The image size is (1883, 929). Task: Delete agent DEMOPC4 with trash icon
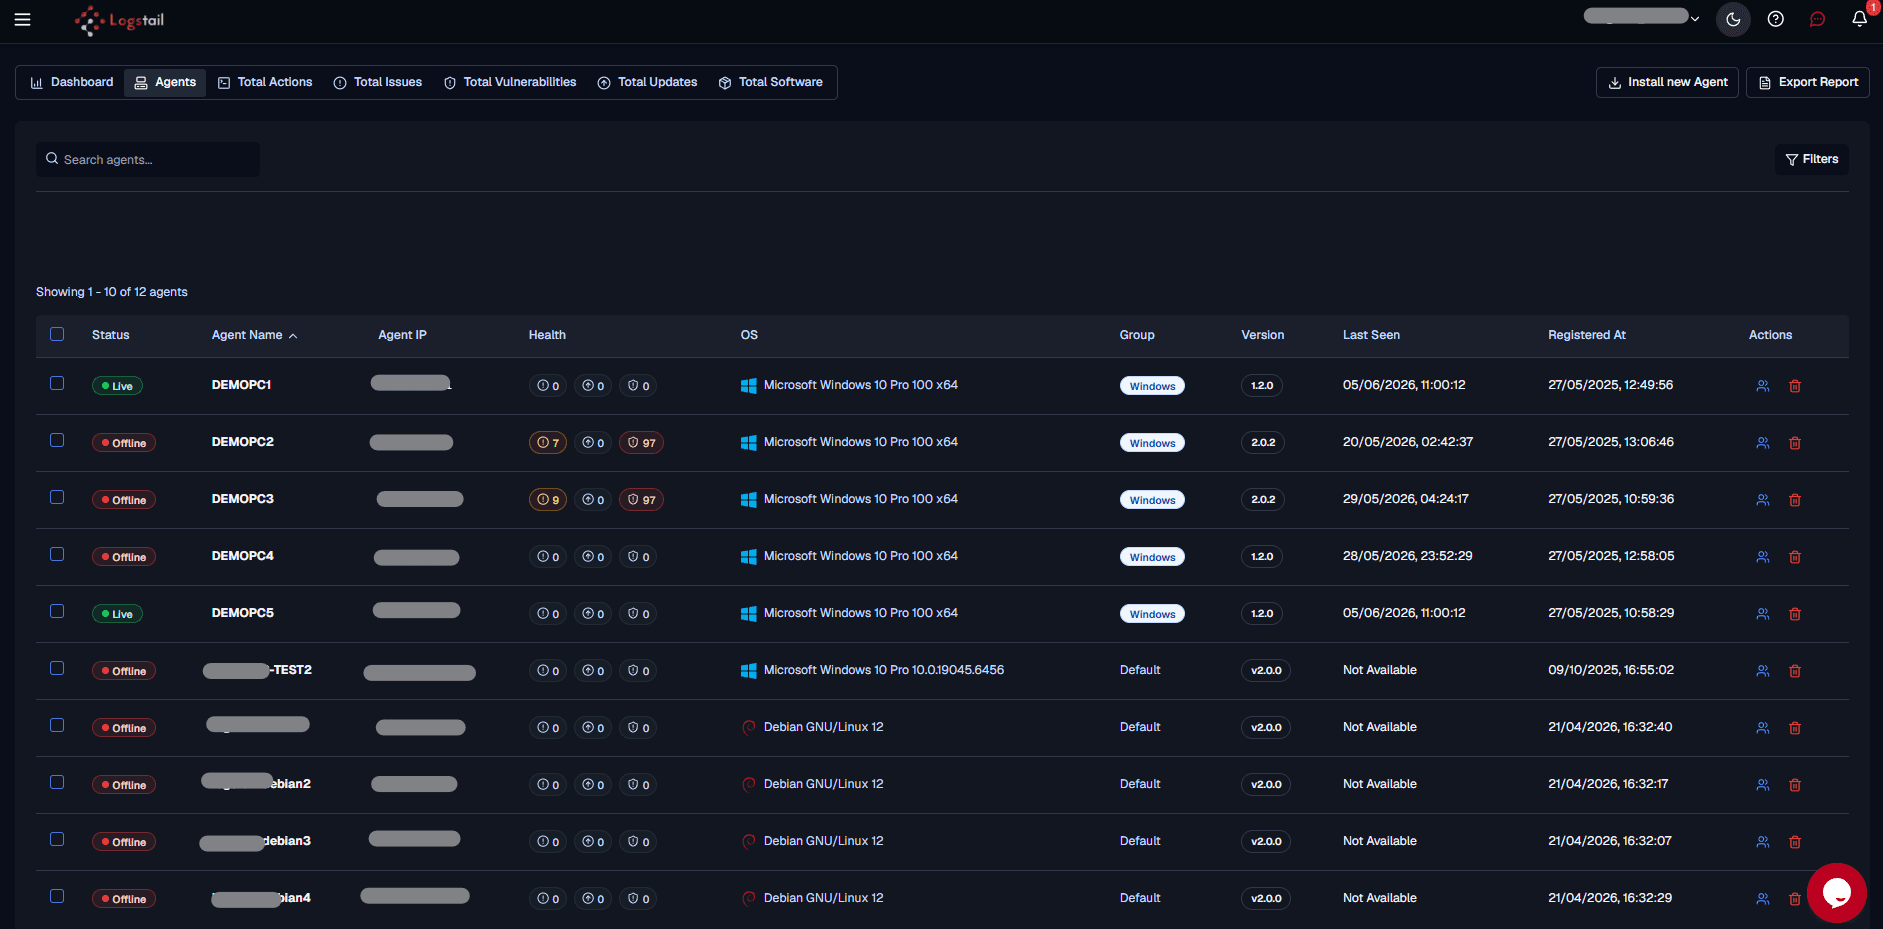click(1795, 557)
